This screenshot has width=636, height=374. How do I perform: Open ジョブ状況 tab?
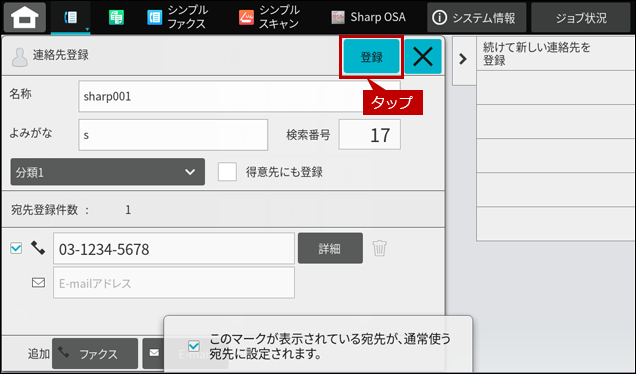[x=581, y=17]
